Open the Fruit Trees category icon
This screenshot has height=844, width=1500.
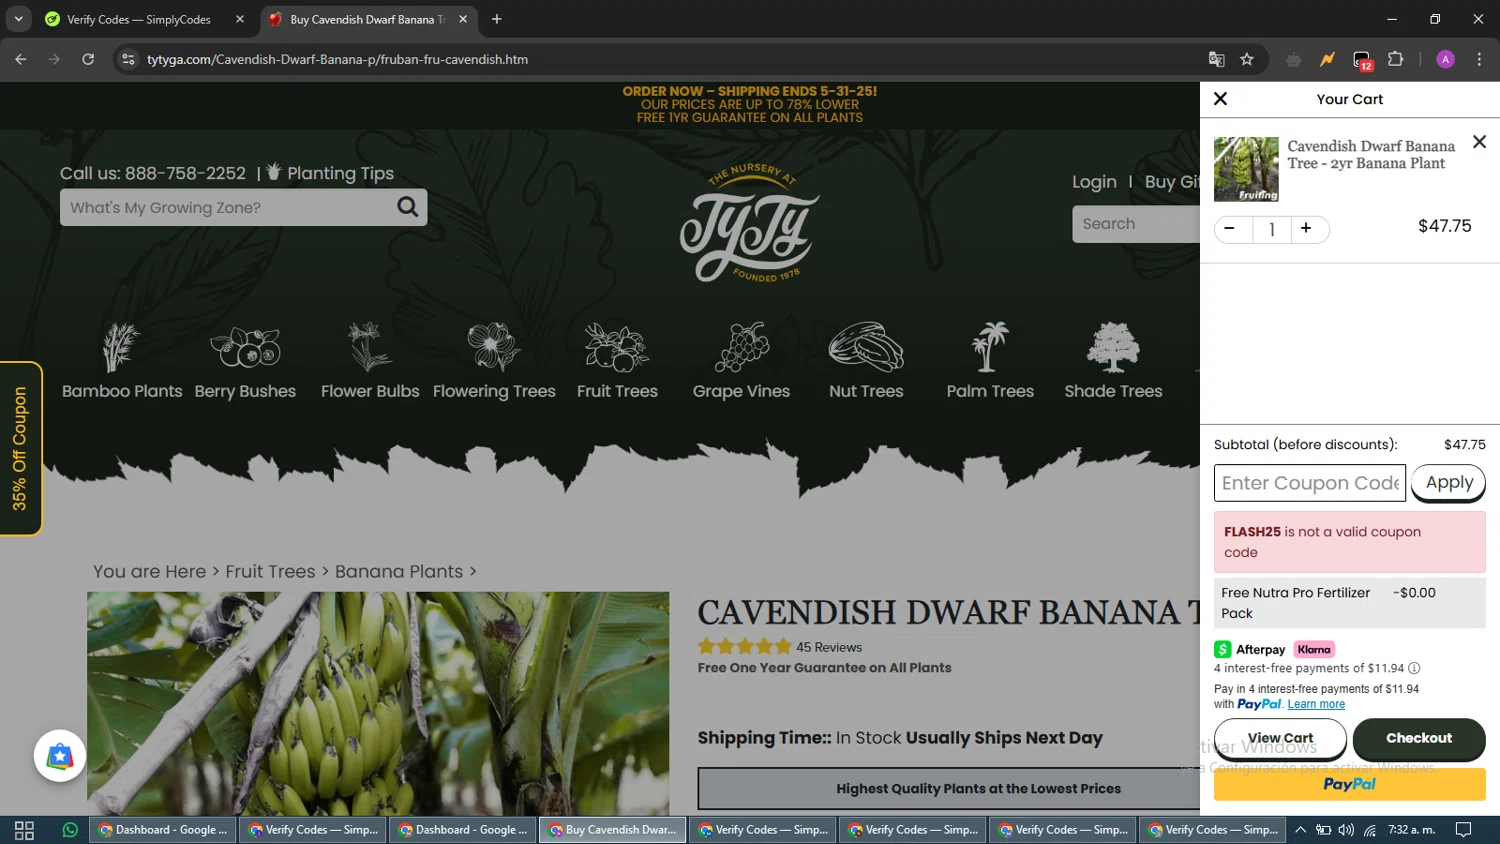[x=617, y=347]
